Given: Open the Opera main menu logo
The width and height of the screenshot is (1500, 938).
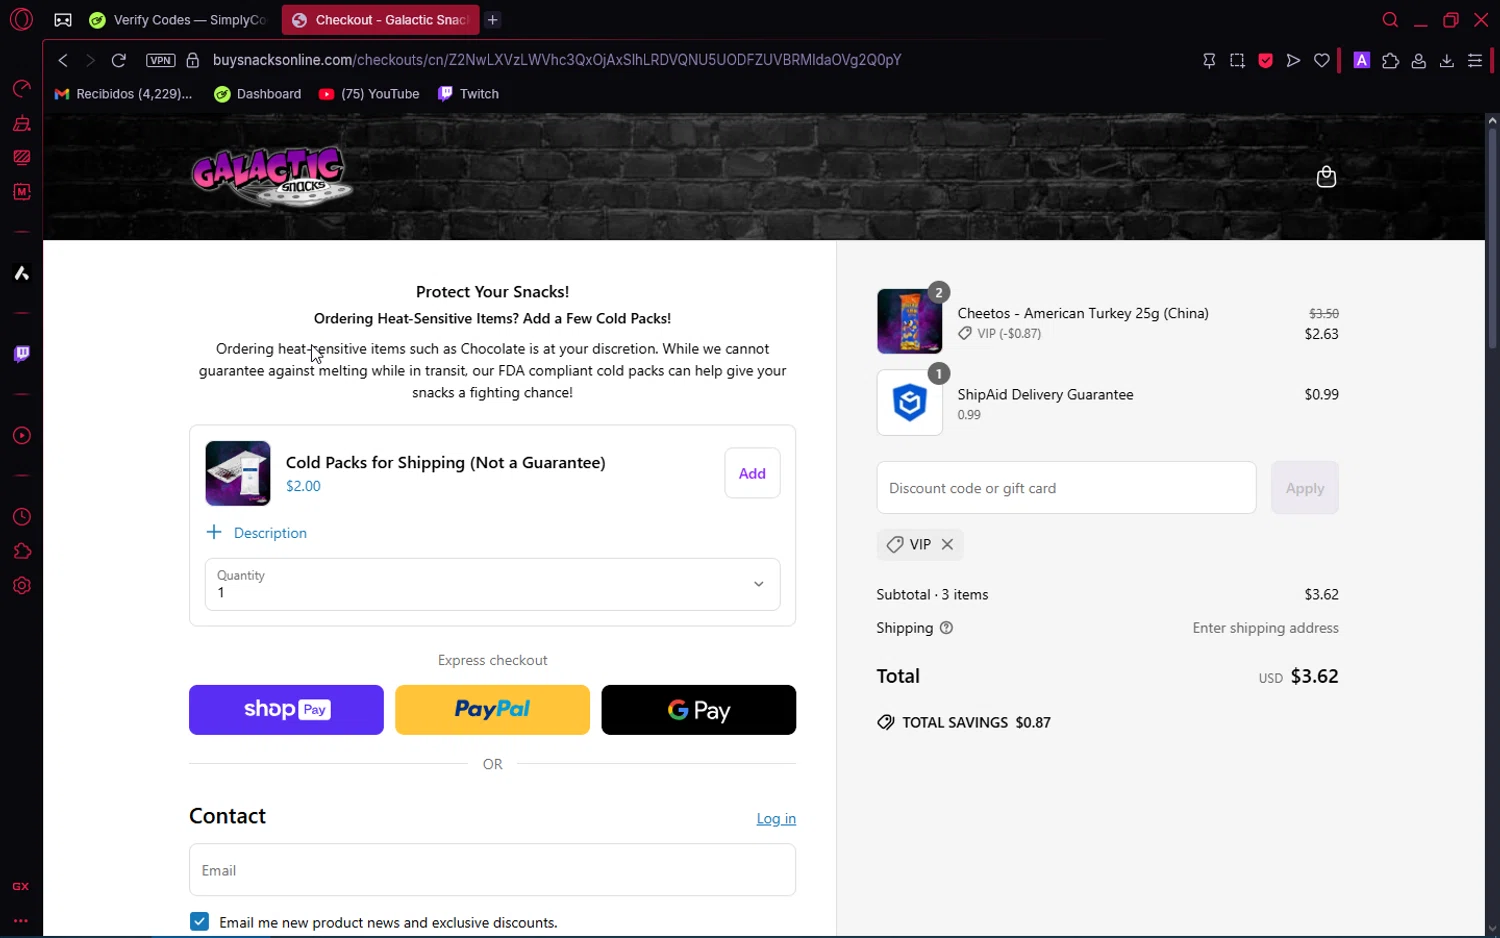Looking at the screenshot, I should click(21, 19).
